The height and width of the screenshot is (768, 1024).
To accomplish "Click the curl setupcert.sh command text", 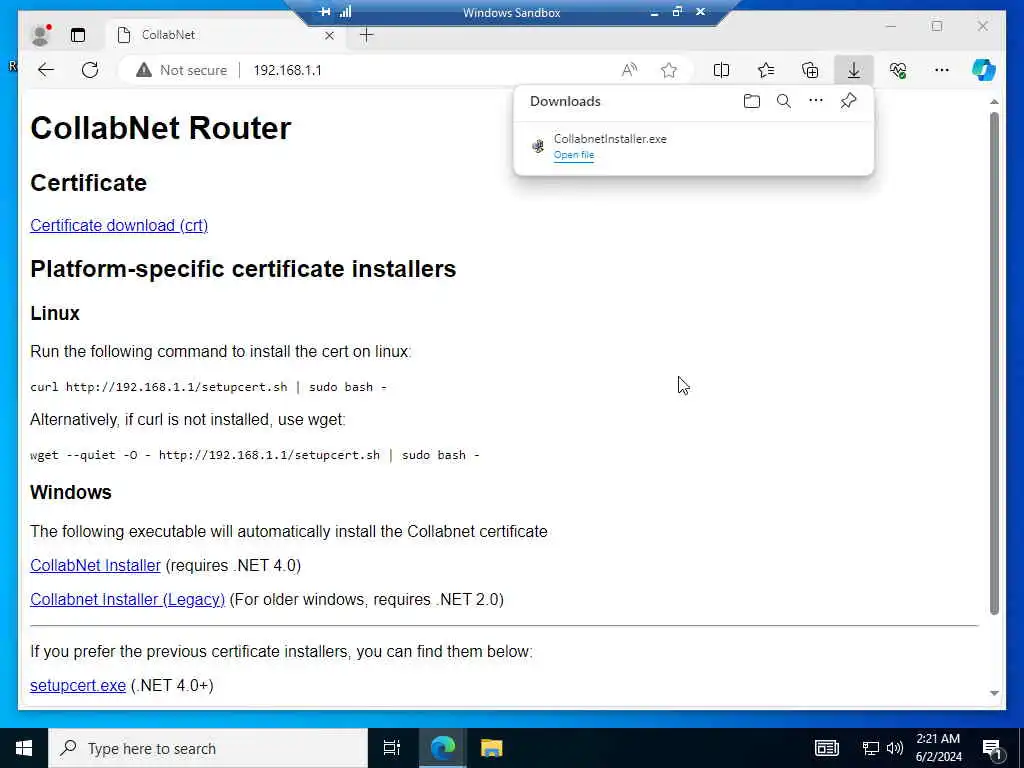I will 208,387.
